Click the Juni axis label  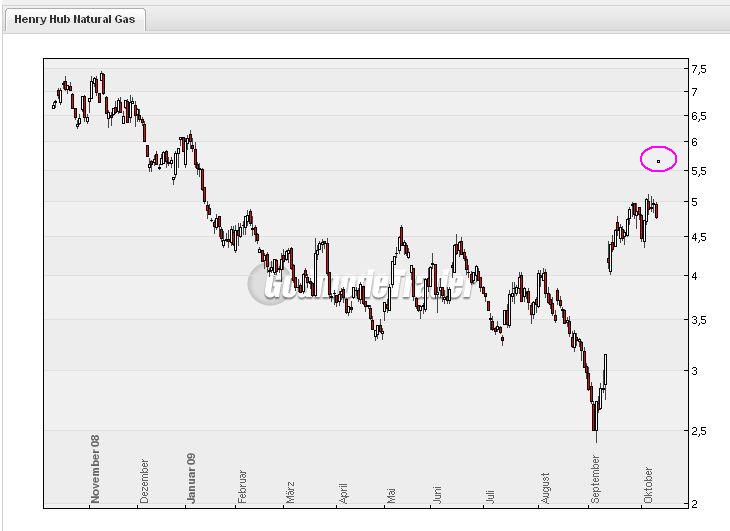[437, 495]
